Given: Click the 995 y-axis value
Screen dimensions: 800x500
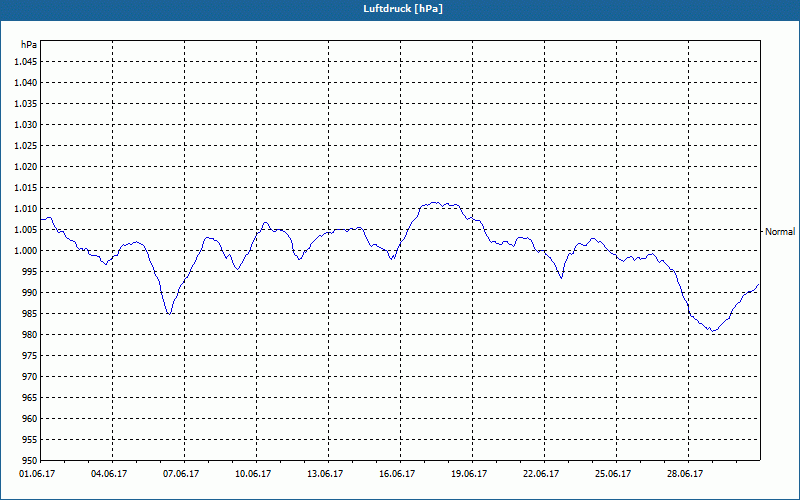Looking at the screenshot, I should pyautogui.click(x=31, y=271).
